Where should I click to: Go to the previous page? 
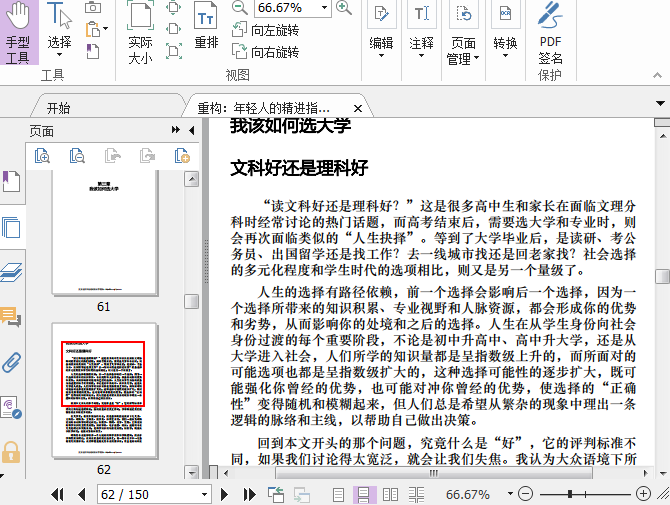coord(82,495)
